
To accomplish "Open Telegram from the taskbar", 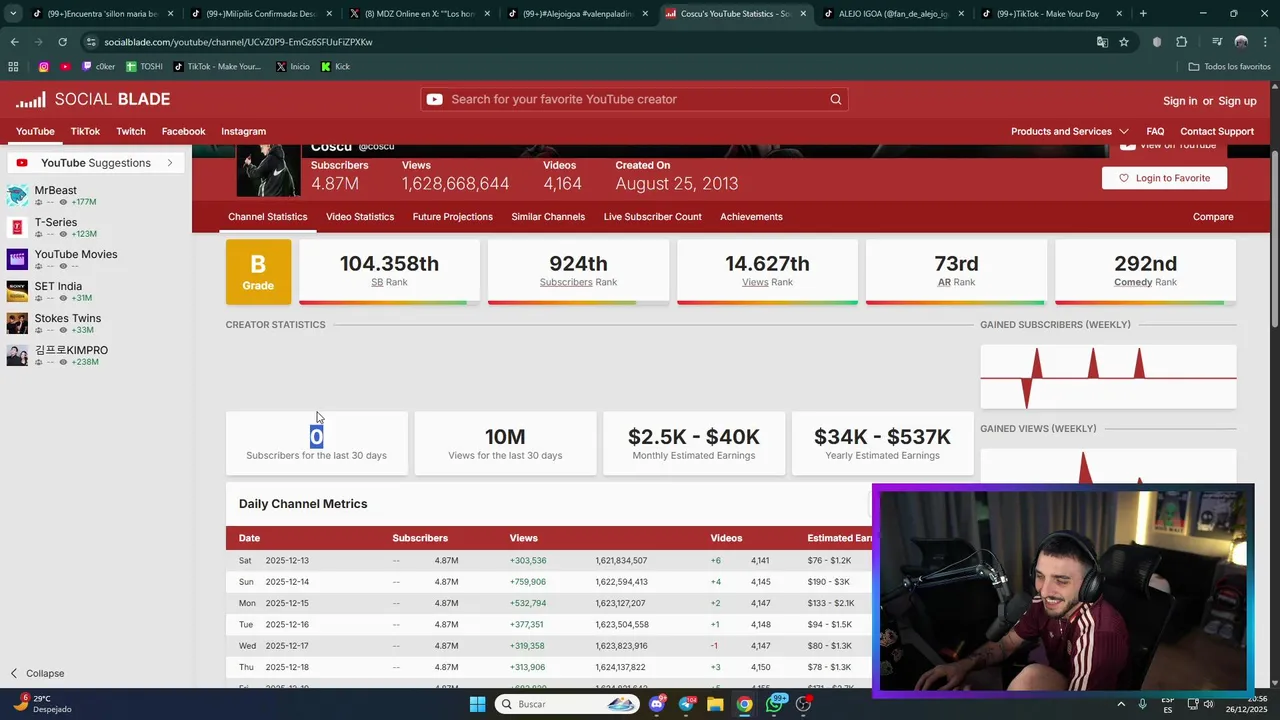I will (x=685, y=704).
